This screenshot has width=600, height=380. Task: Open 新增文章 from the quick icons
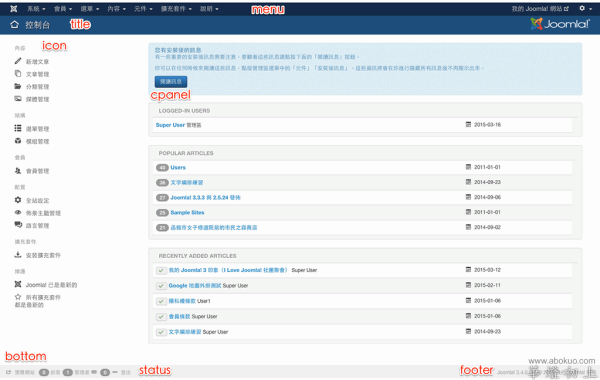[x=37, y=62]
